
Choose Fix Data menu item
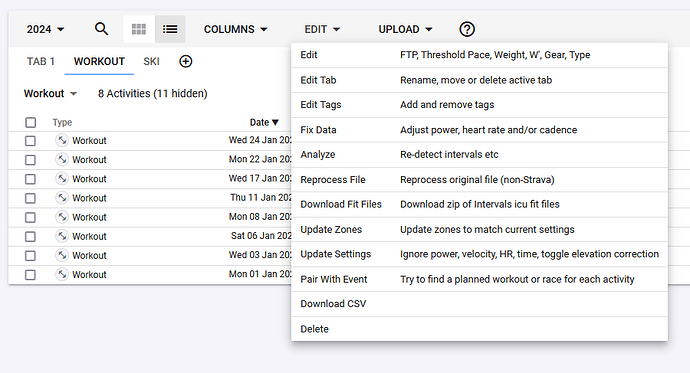point(479,130)
